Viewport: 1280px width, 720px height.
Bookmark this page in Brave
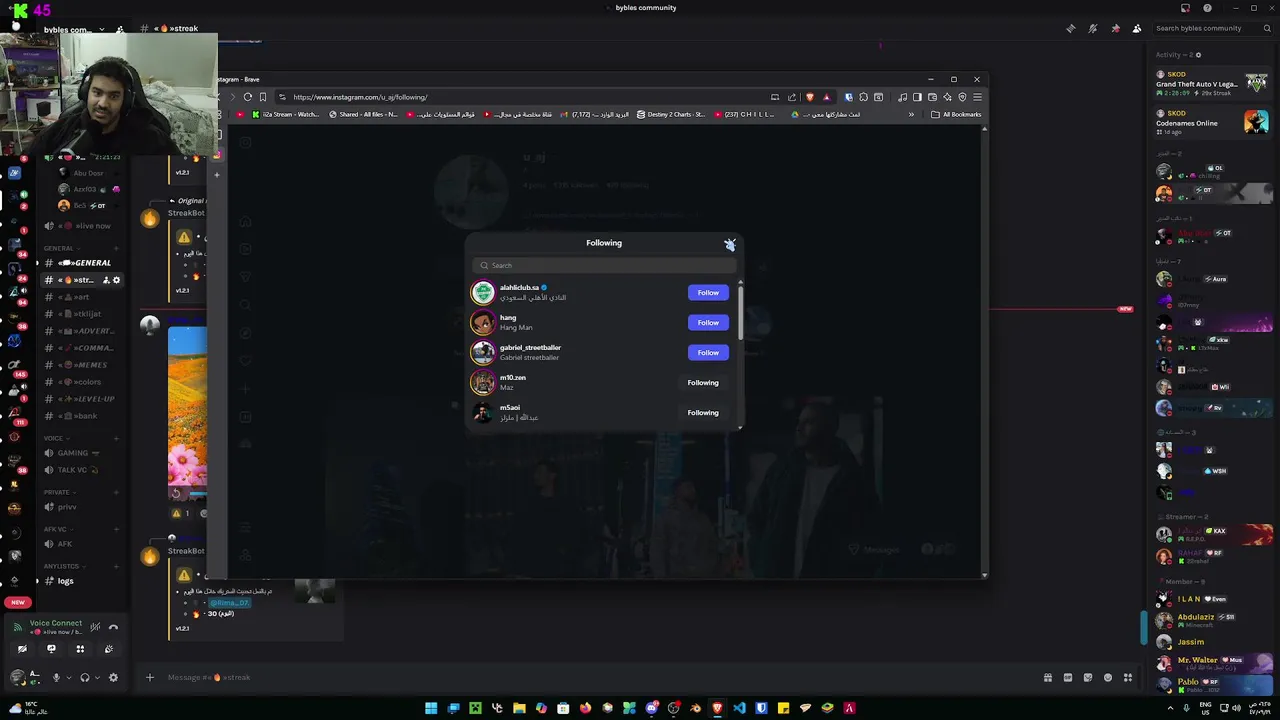click(x=263, y=97)
